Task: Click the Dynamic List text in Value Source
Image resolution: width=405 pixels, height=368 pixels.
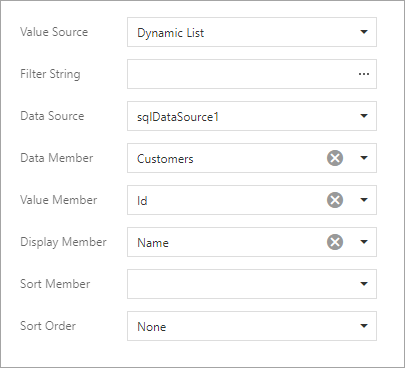Action: (171, 33)
